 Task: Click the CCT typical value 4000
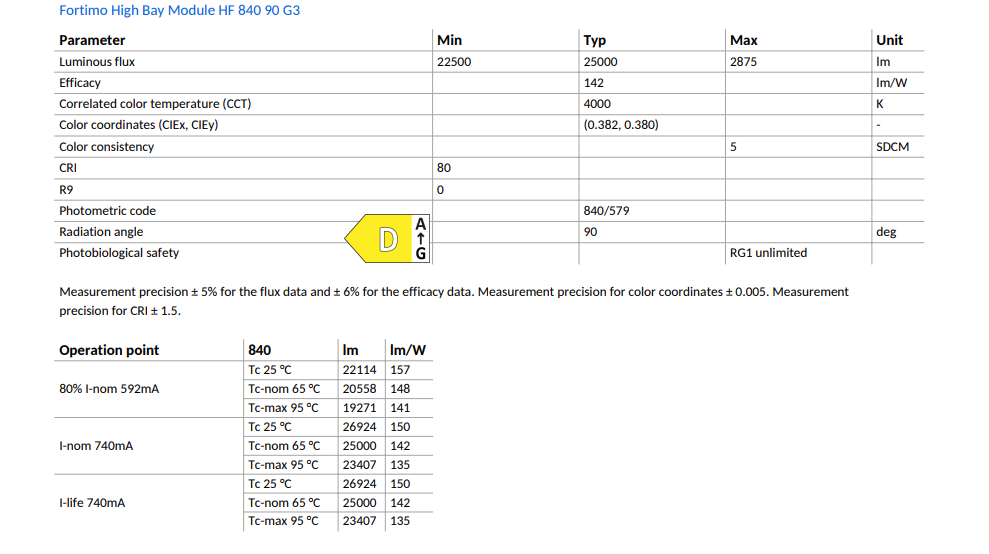click(597, 103)
